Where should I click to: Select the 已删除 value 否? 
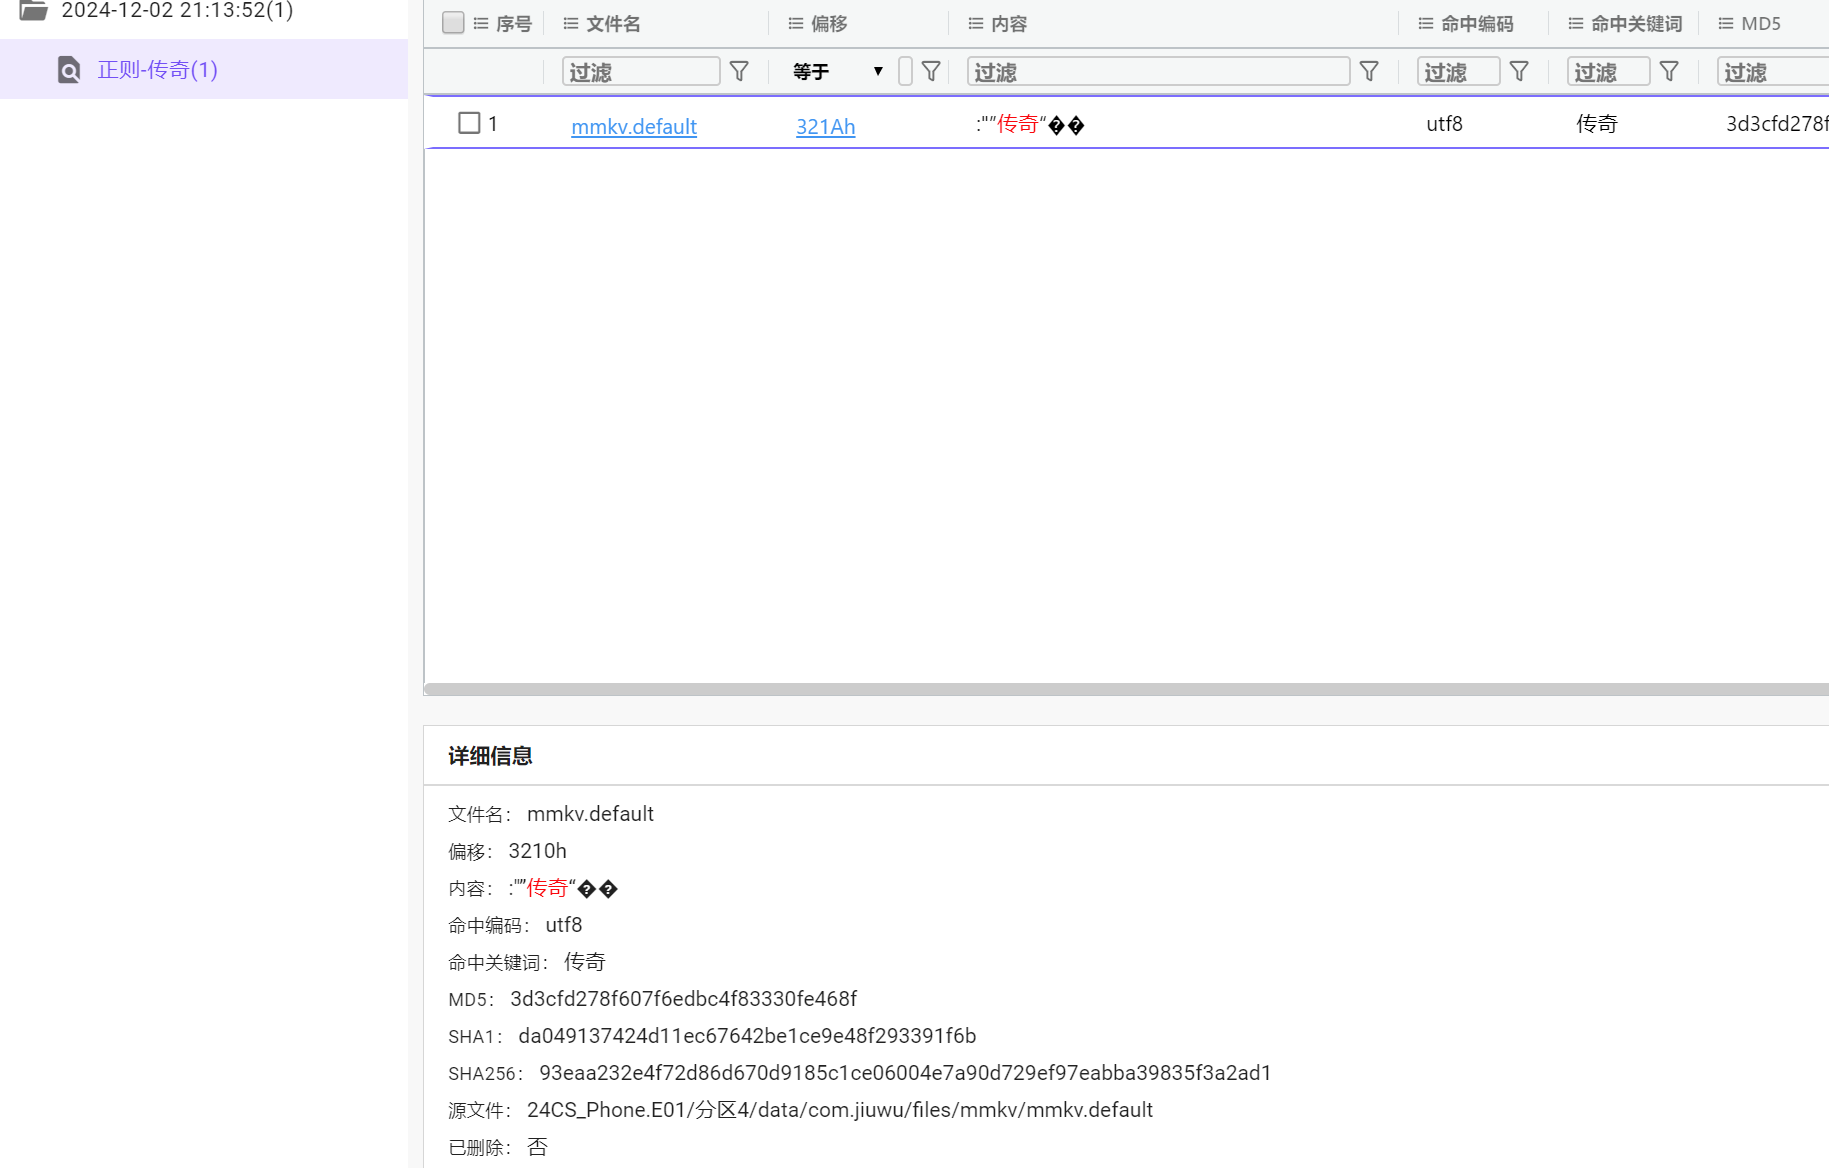pyautogui.click(x=537, y=1147)
